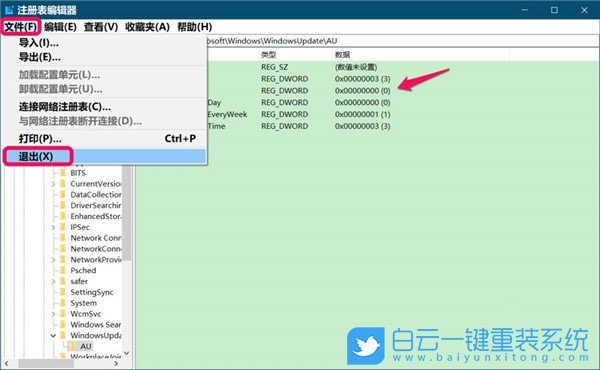Click the Network Connections folder icon
Viewport: 600px width, 370px height.
tap(63, 238)
